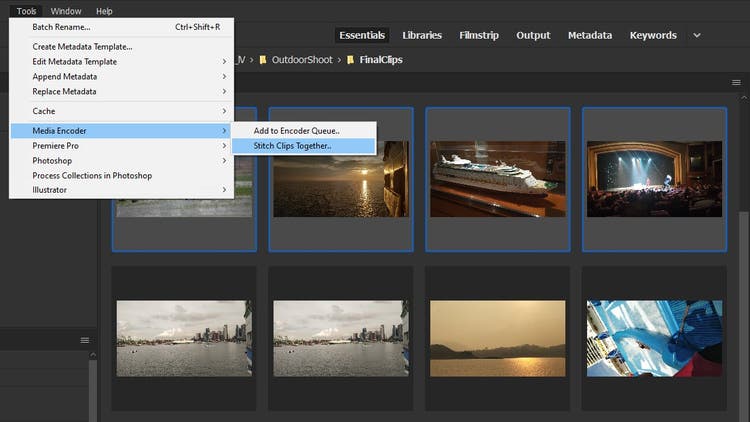Switch to the Essentials workspace
Viewport: 750px width, 422px height.
(x=362, y=35)
